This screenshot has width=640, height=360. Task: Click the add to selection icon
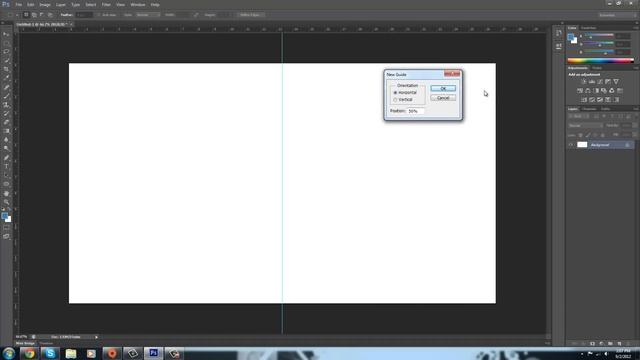tap(34, 15)
